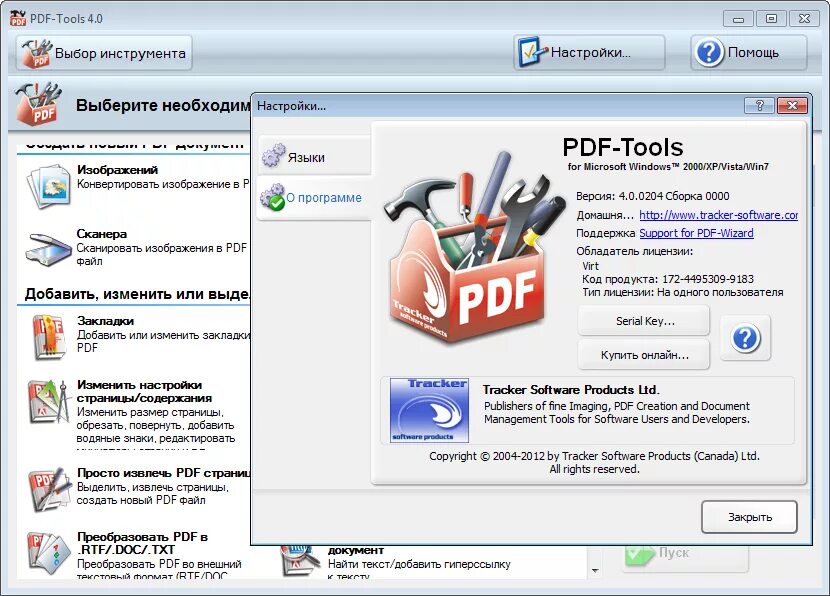830x596 pixels.
Task: Click the Купить онлайн... button
Action: point(644,355)
